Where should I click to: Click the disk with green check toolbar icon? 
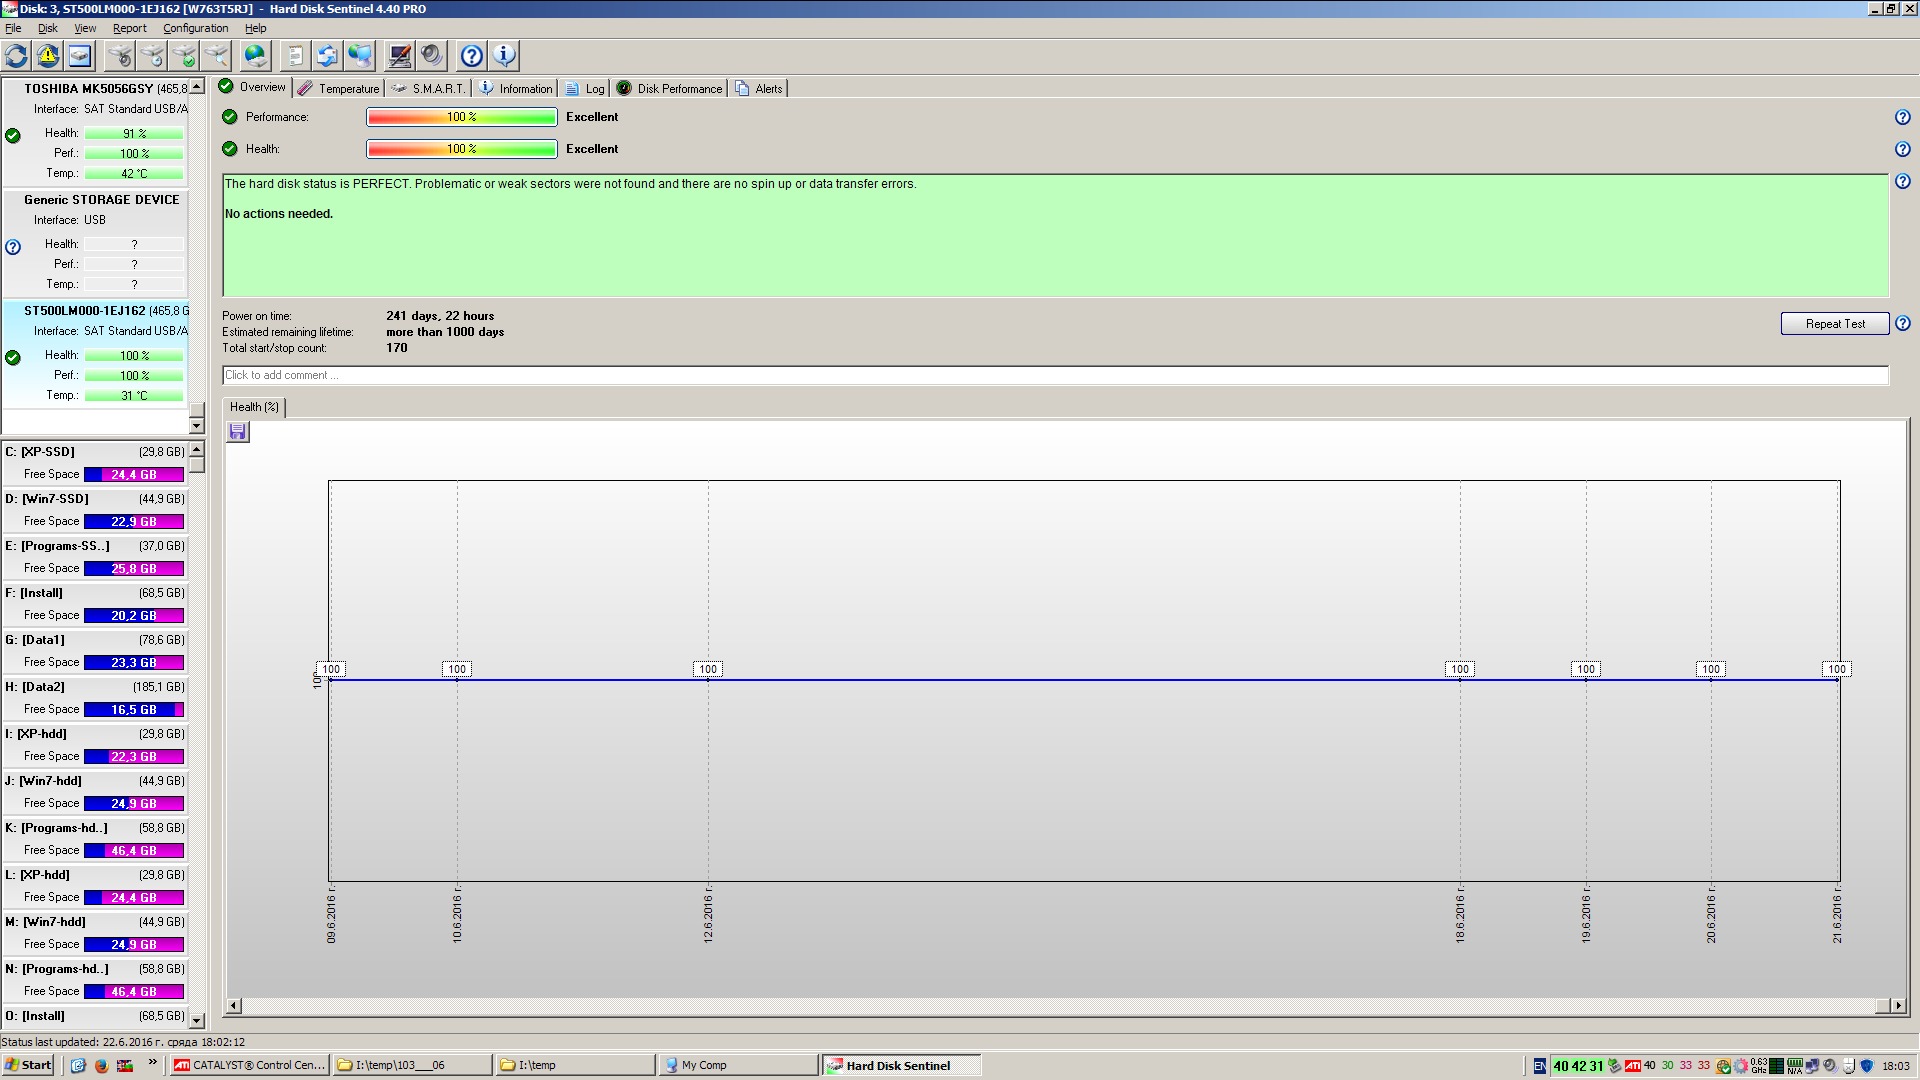[x=184, y=56]
